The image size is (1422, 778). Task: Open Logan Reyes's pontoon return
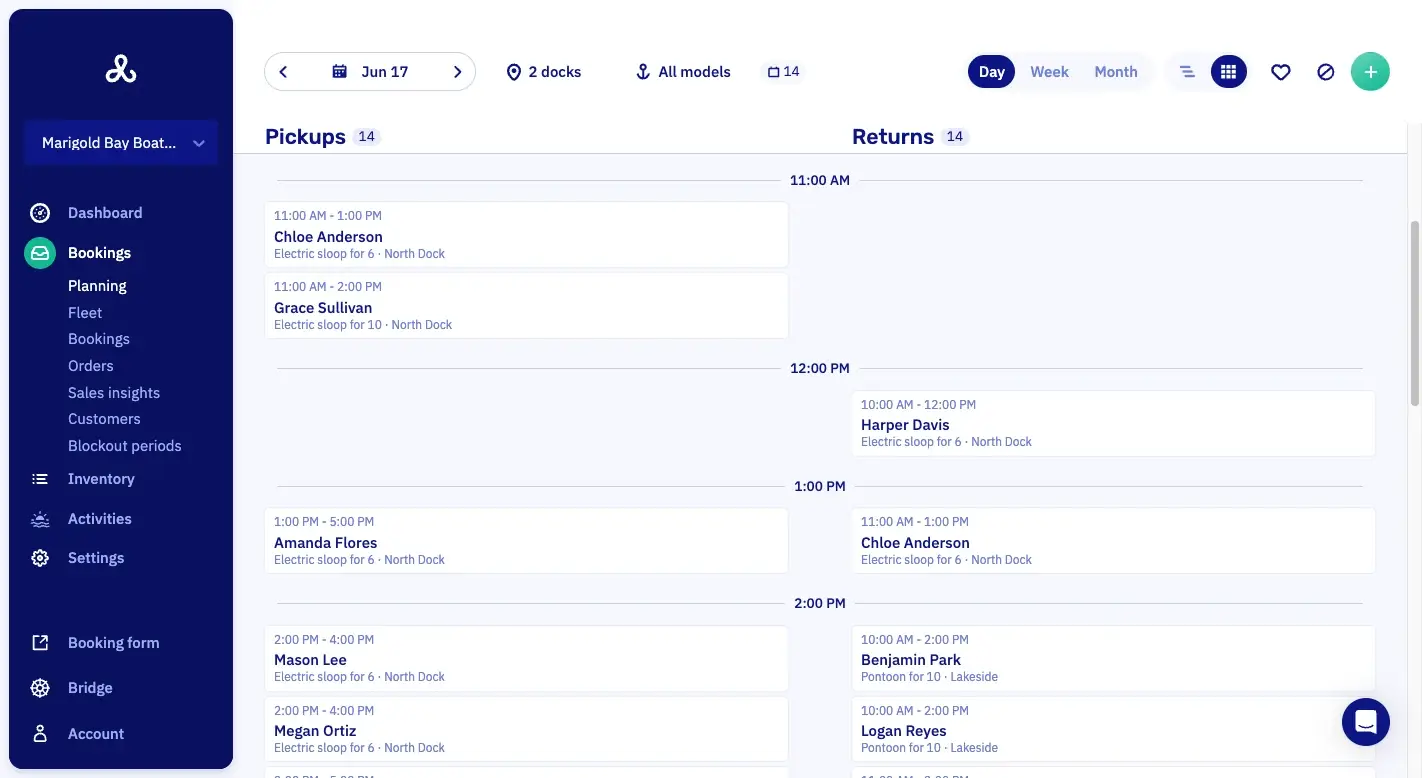(x=1113, y=730)
